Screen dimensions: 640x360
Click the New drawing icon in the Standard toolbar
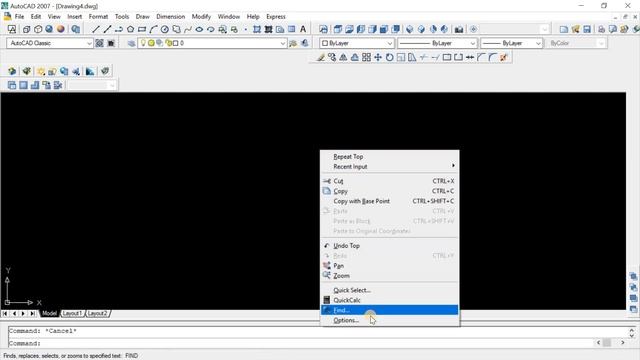pyautogui.click(x=564, y=29)
